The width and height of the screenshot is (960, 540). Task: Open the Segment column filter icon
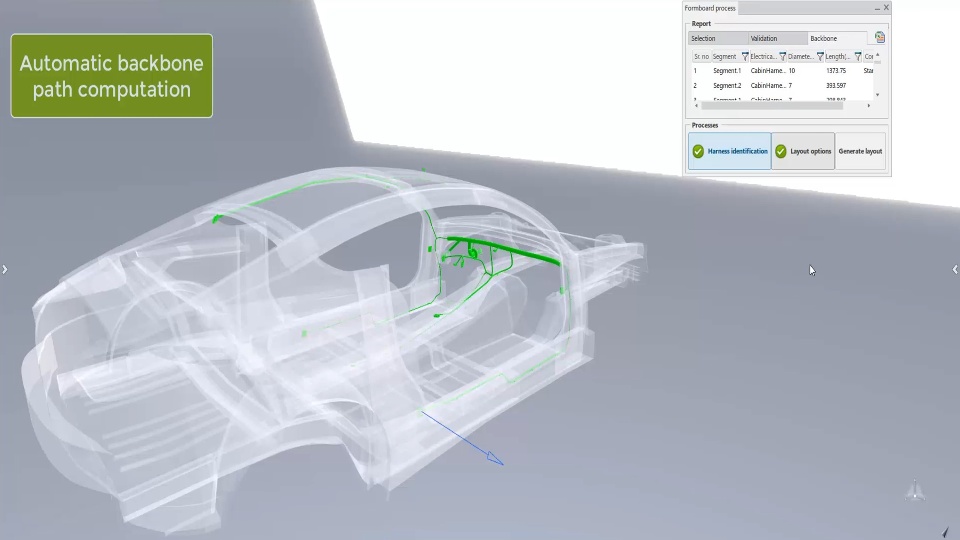coord(745,56)
